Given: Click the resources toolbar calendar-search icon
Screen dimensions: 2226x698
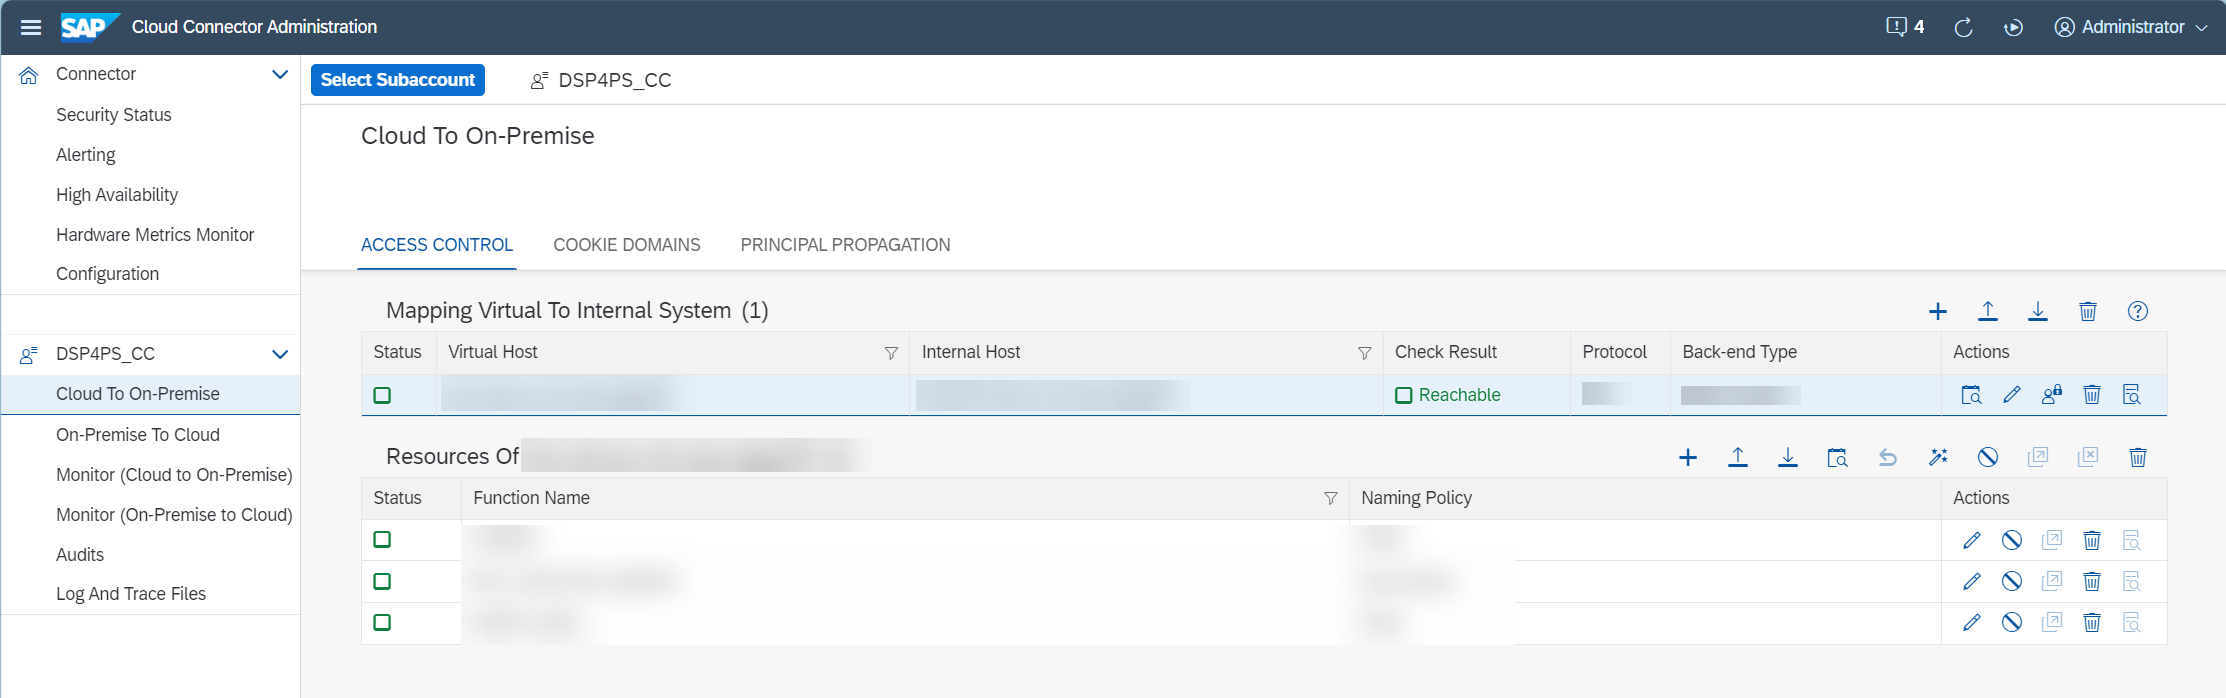Looking at the screenshot, I should (x=1838, y=457).
